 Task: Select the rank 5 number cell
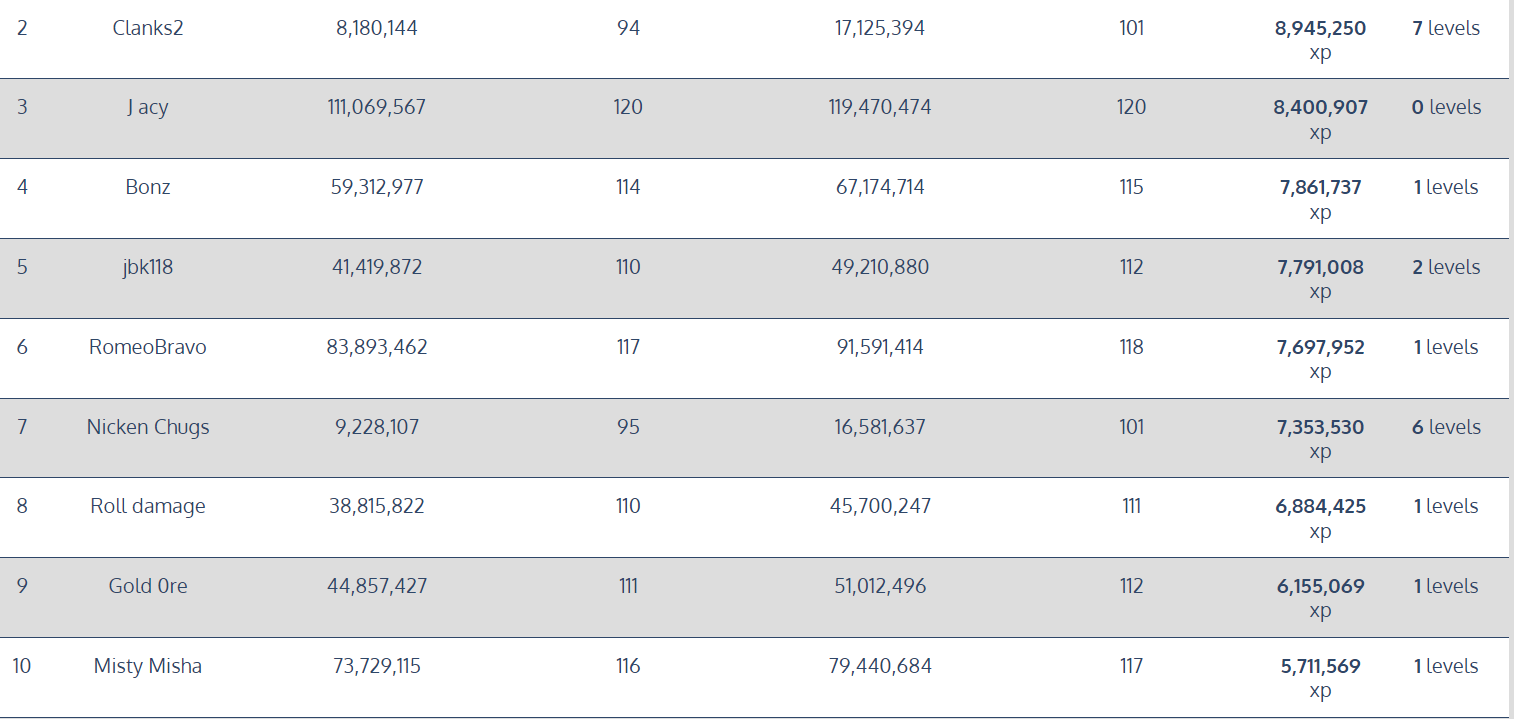[22, 267]
